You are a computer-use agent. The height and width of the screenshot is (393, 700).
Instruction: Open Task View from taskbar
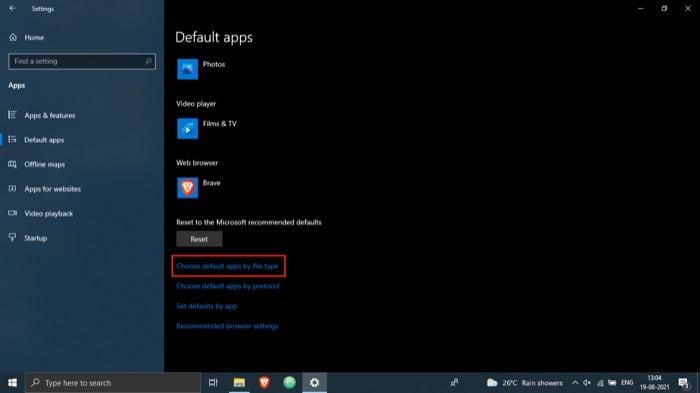click(x=213, y=383)
